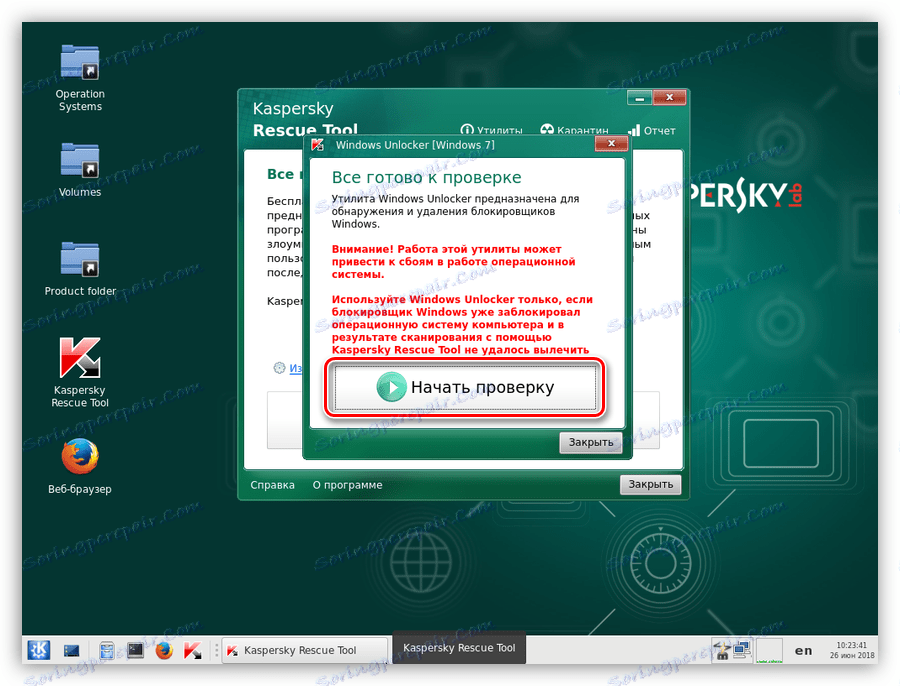Open the Operation Systems folder

click(78, 62)
